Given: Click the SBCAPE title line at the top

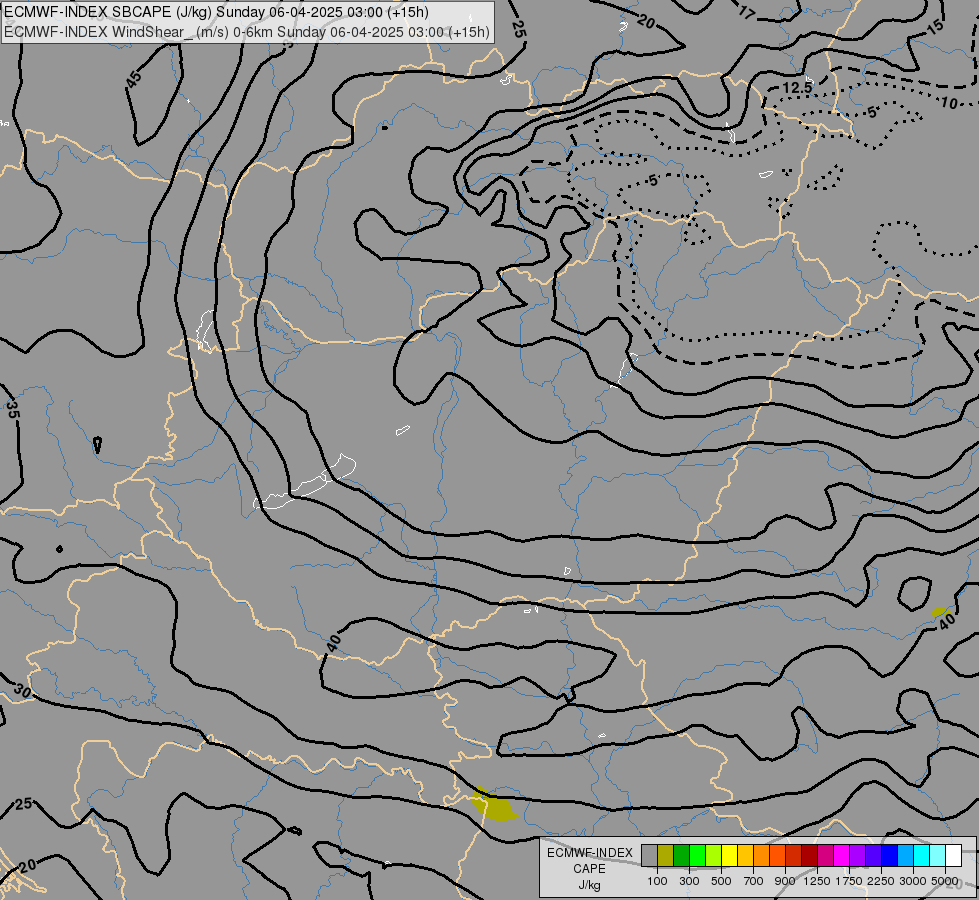Looking at the screenshot, I should (216, 12).
